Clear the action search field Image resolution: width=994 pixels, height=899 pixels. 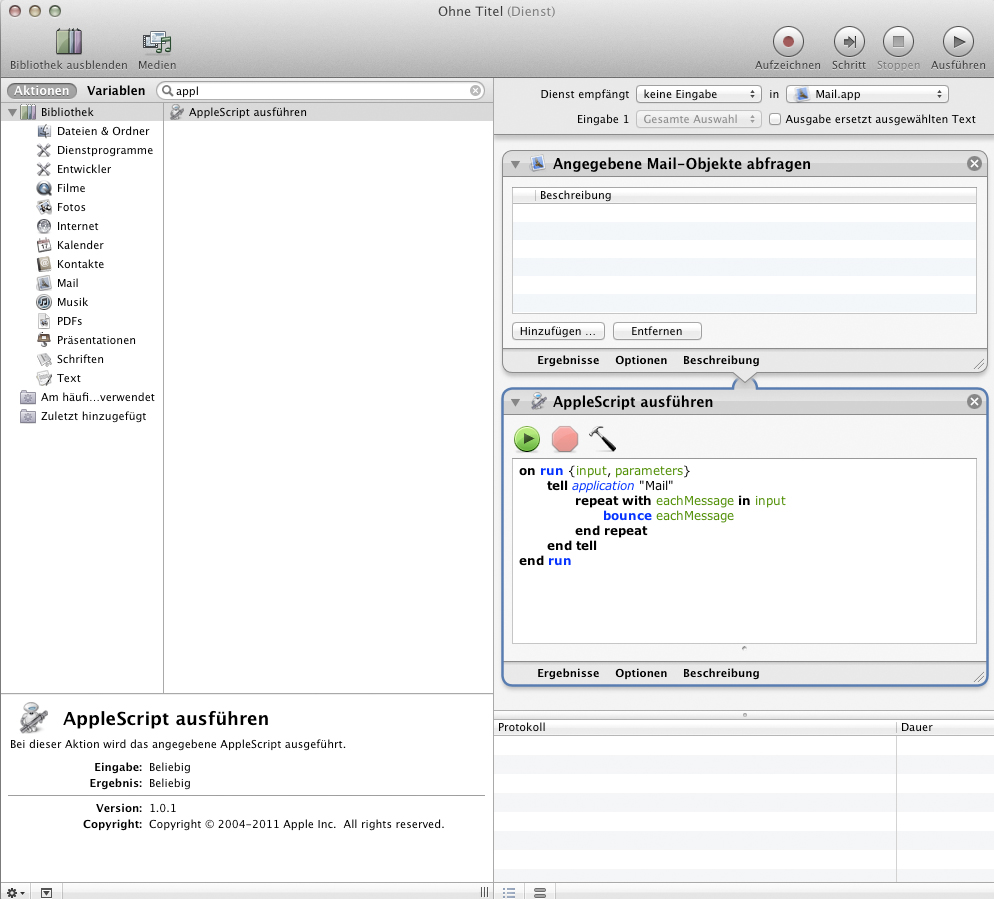[475, 91]
